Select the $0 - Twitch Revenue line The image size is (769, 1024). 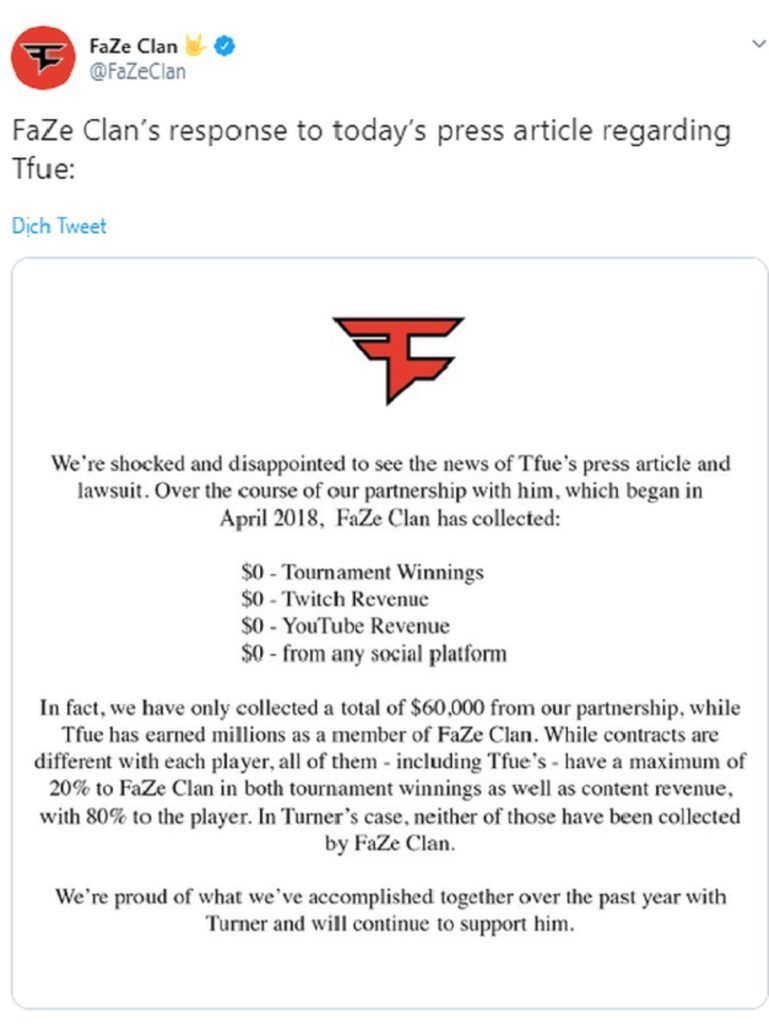[x=335, y=599]
